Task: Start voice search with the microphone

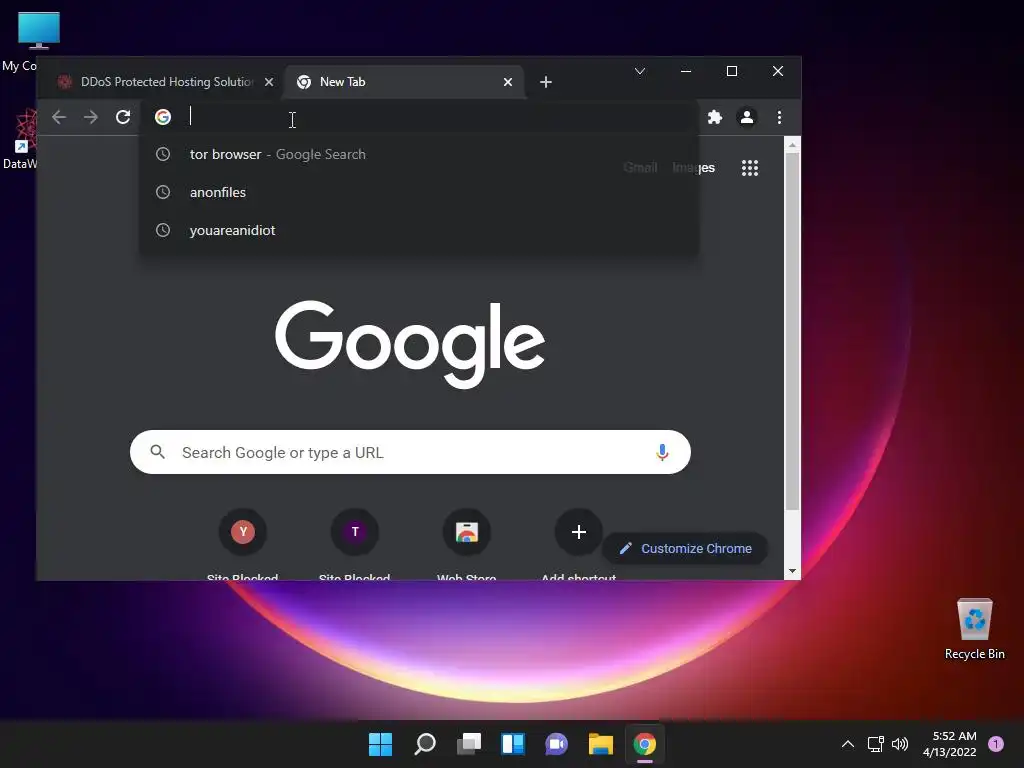Action: pos(662,452)
